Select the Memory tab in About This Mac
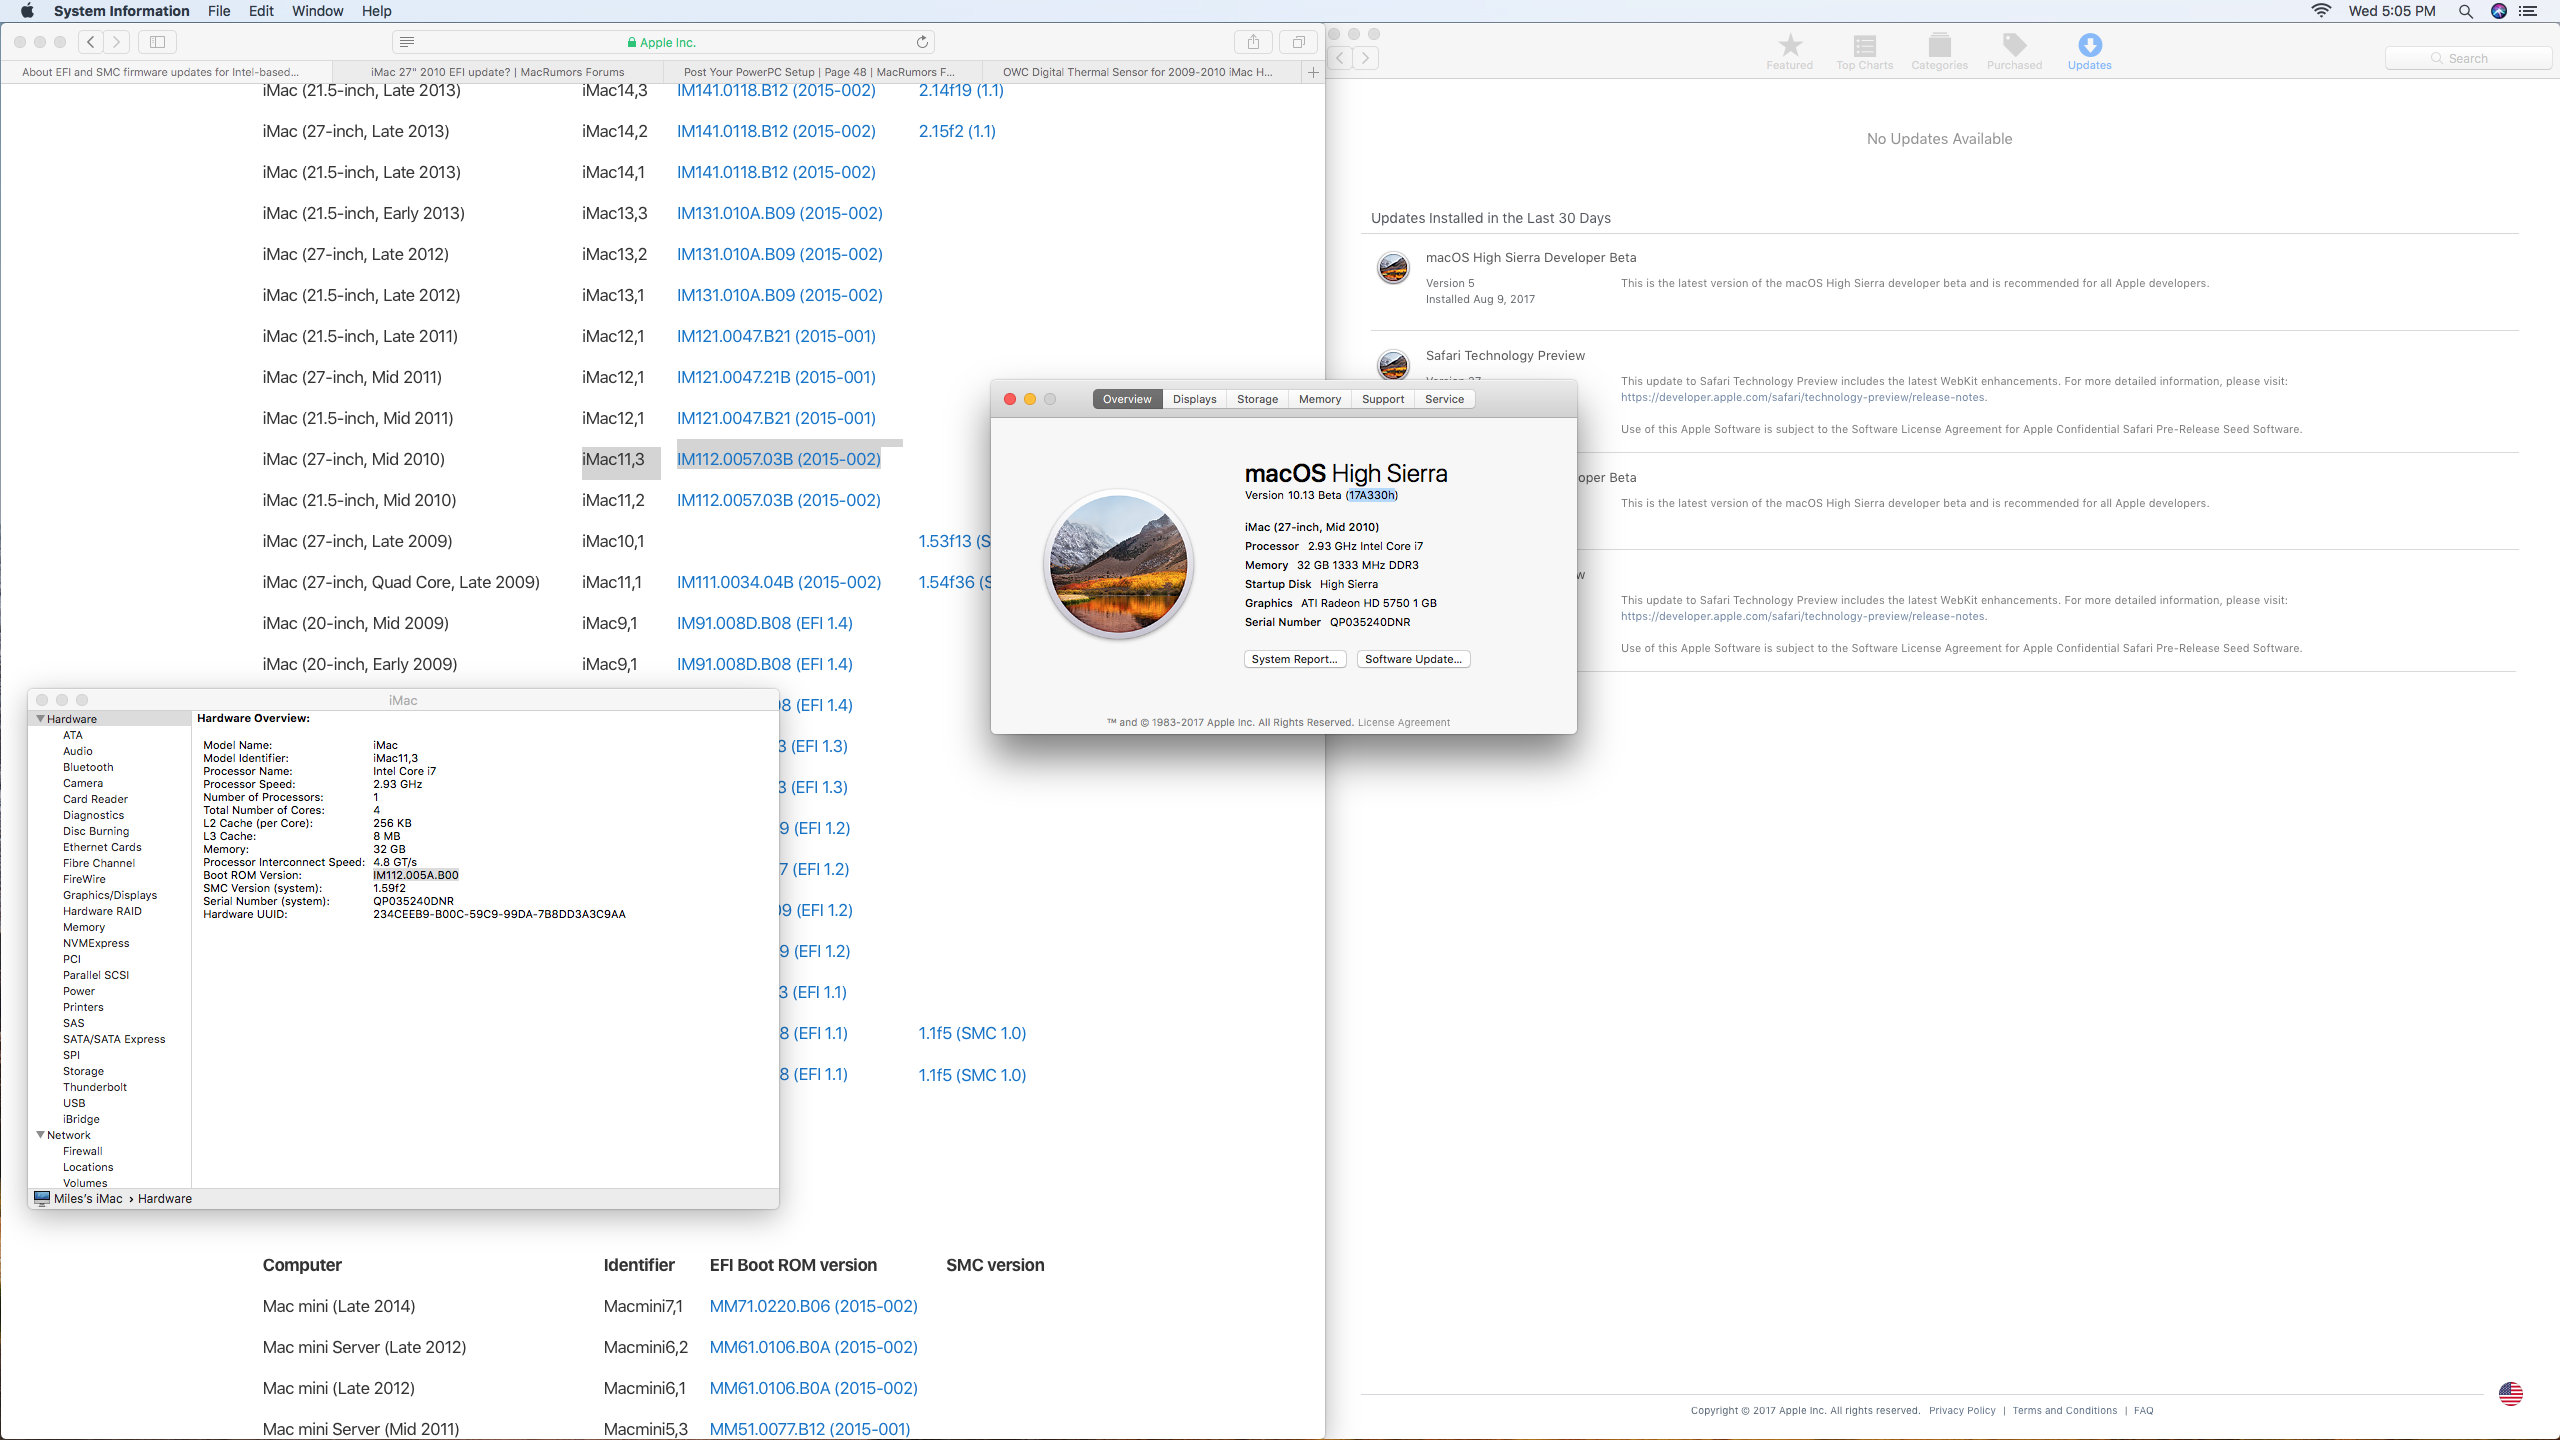2560x1440 pixels. click(x=1320, y=399)
